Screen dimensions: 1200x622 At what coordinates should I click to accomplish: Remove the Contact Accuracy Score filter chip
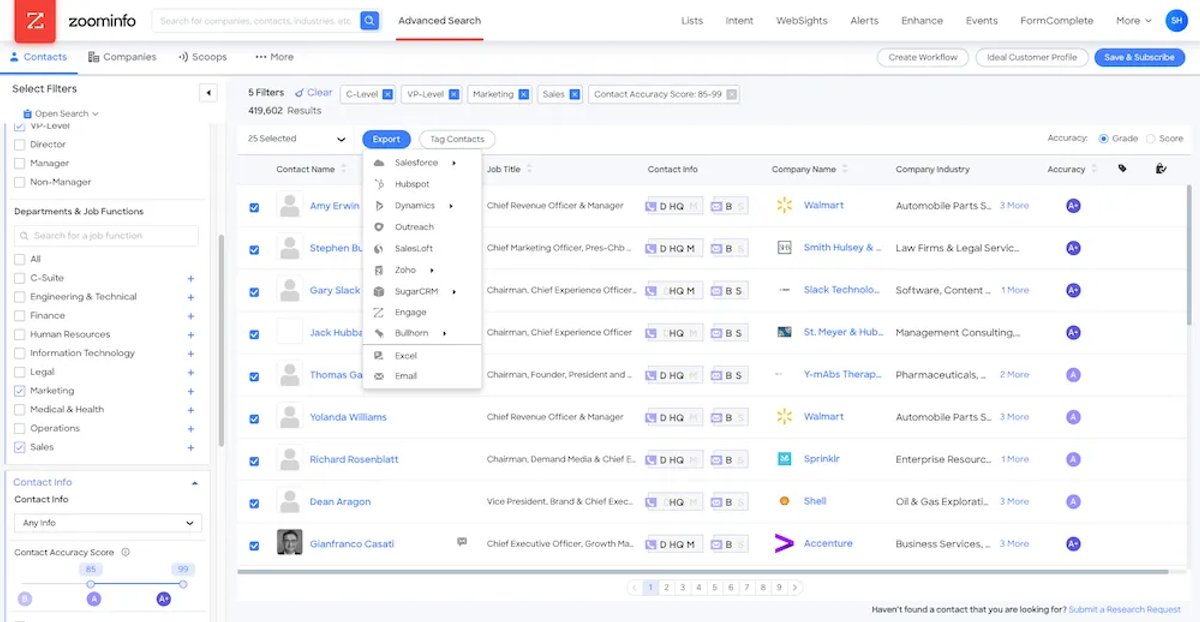(x=732, y=94)
